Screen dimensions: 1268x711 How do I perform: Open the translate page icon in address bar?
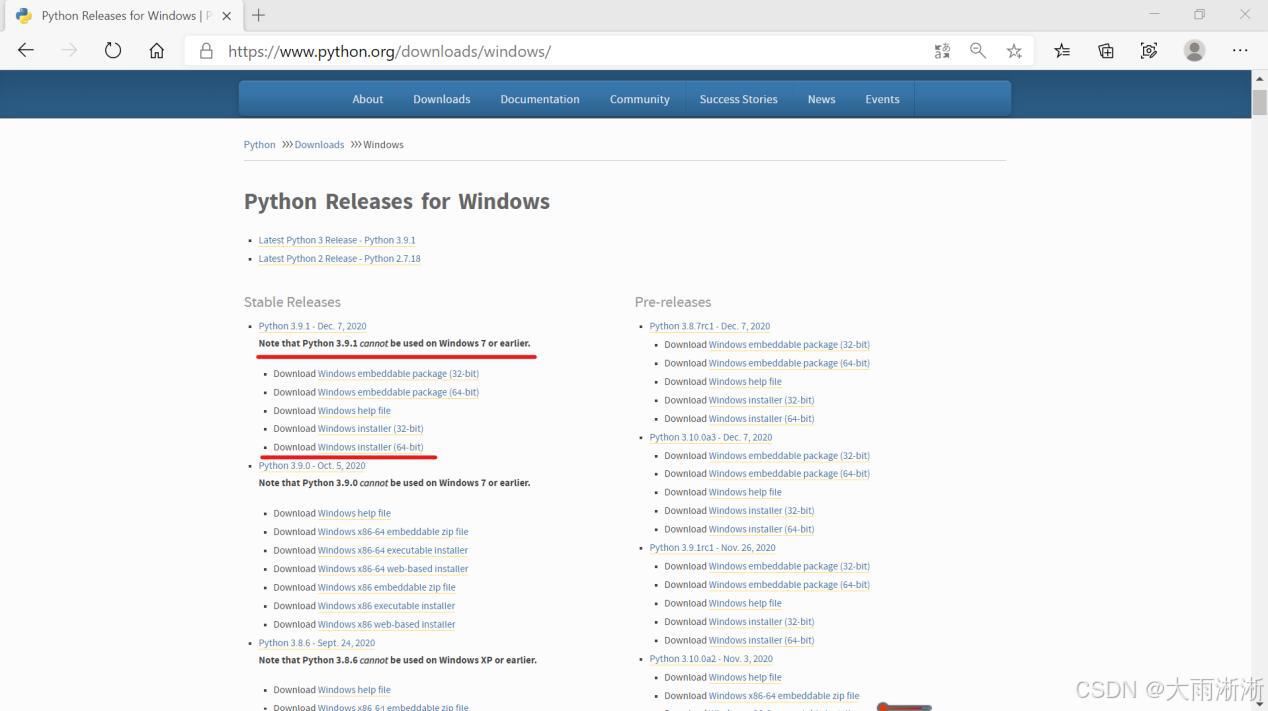tap(942, 51)
